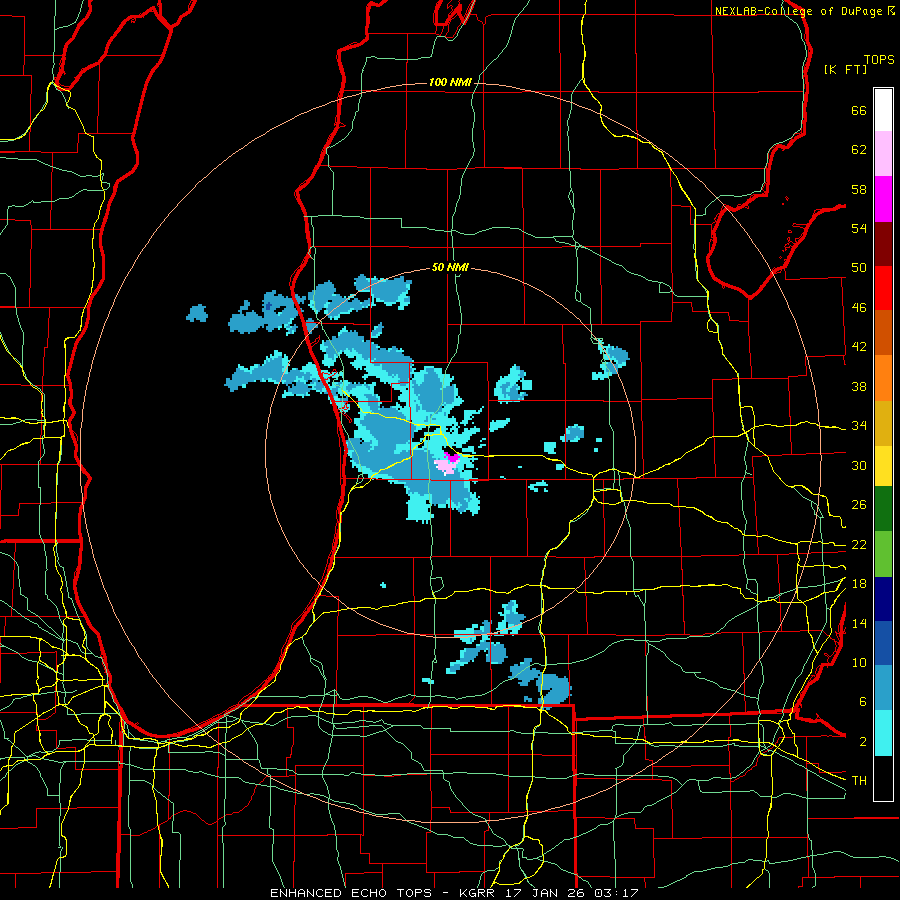Screen dimensions: 900x900
Task: Click the "[K FT]" unit label
Action: click(845, 69)
